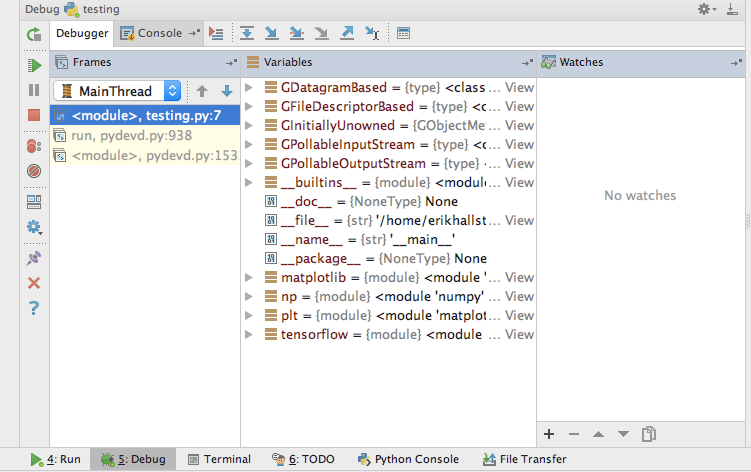Image resolution: width=751 pixels, height=472 pixels.
Task: Resume program with green play icon
Action: (34, 65)
